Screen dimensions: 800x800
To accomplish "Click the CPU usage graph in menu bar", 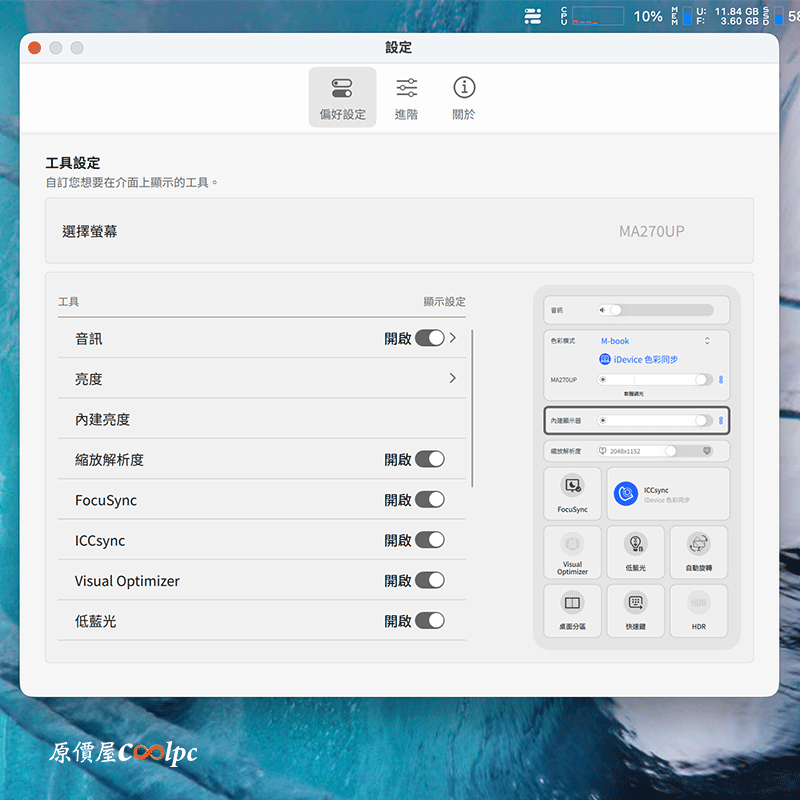I will click(x=598, y=16).
